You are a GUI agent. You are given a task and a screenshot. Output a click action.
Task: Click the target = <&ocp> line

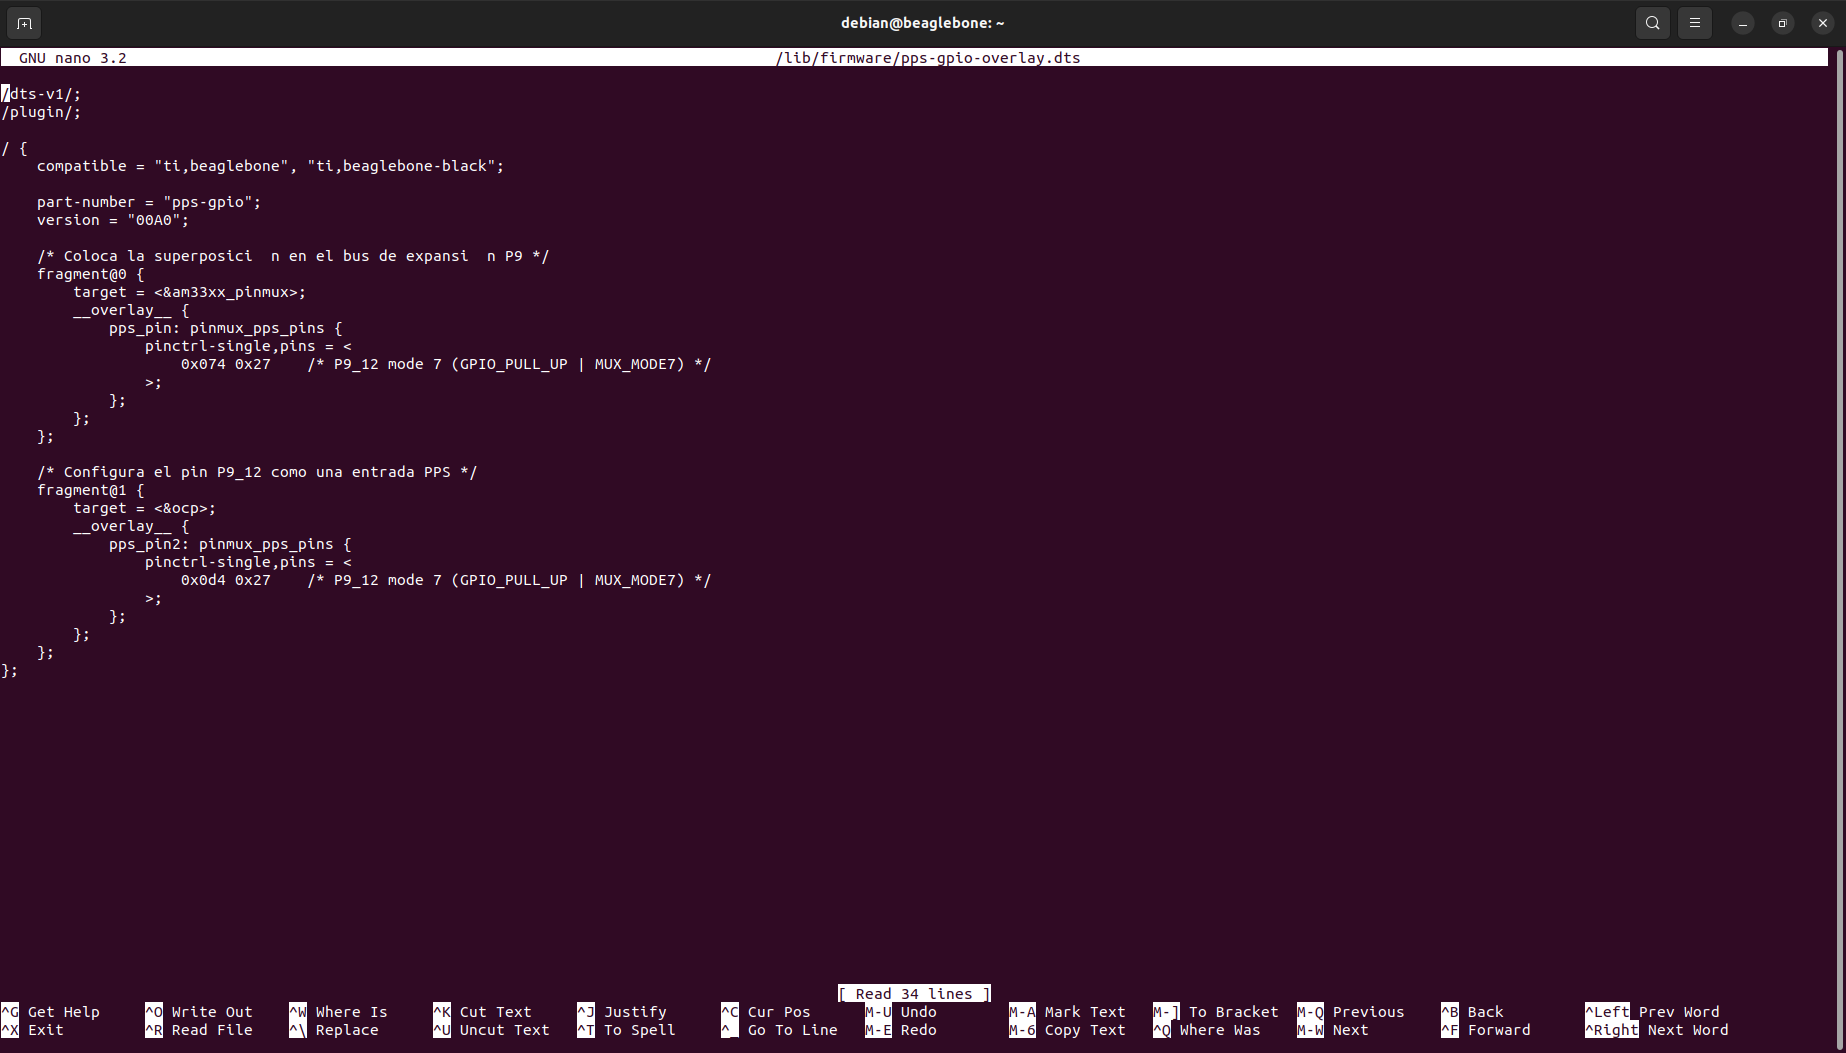[144, 508]
